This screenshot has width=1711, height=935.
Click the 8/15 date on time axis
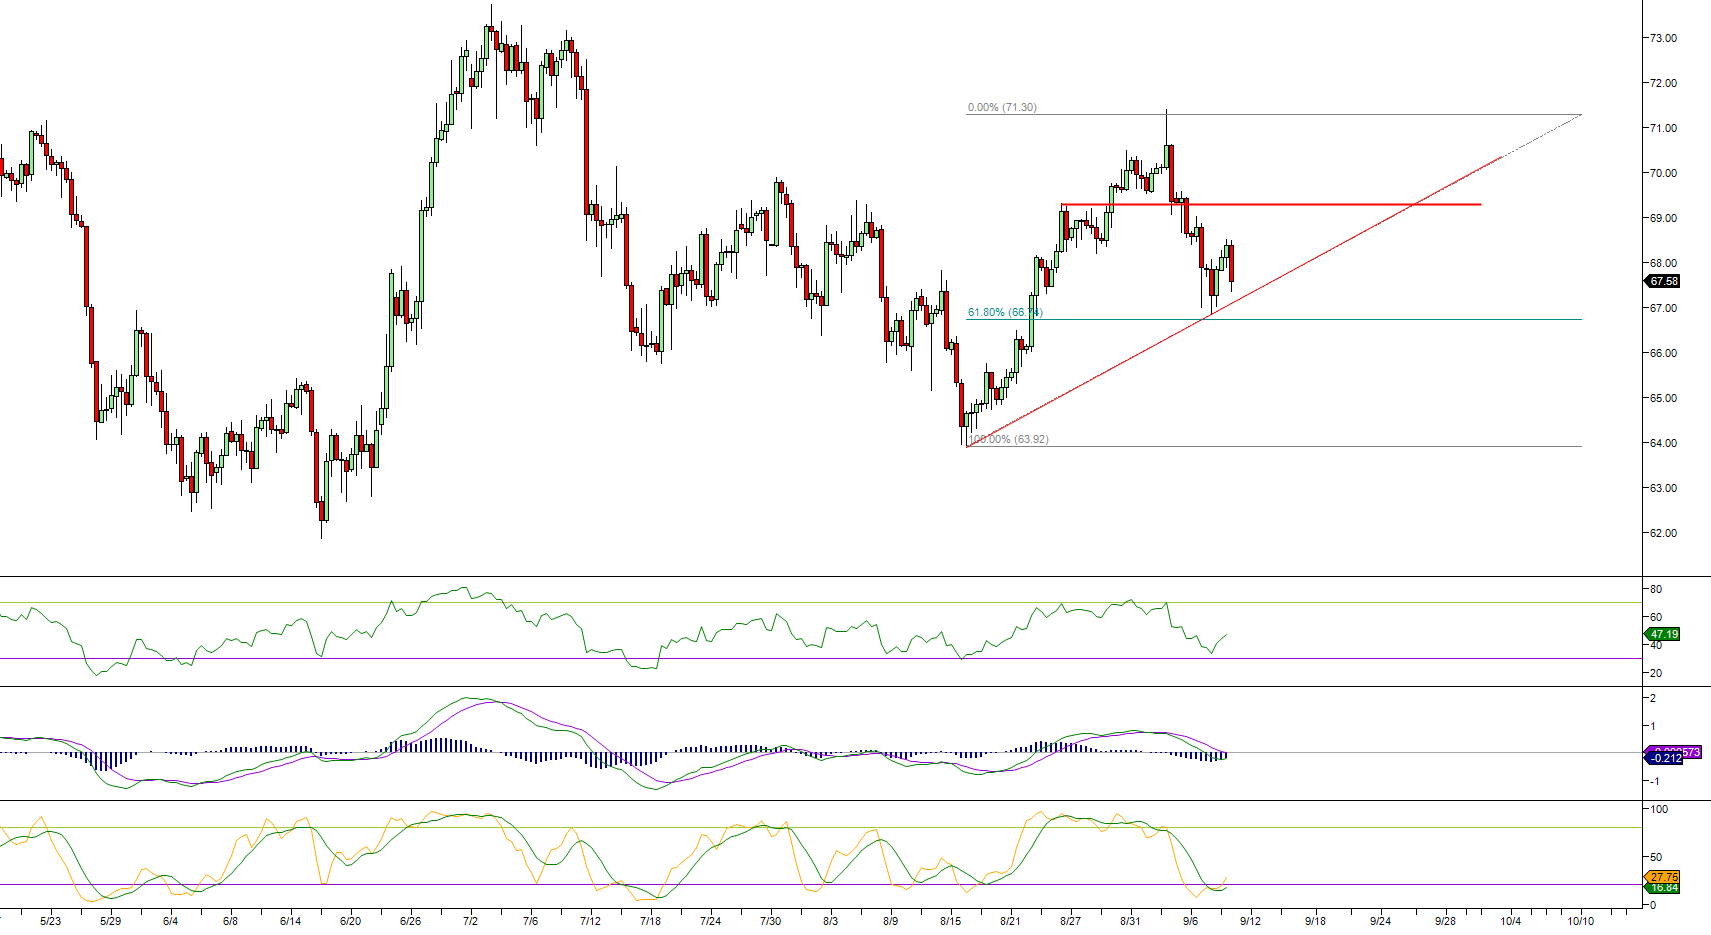pyautogui.click(x=950, y=921)
